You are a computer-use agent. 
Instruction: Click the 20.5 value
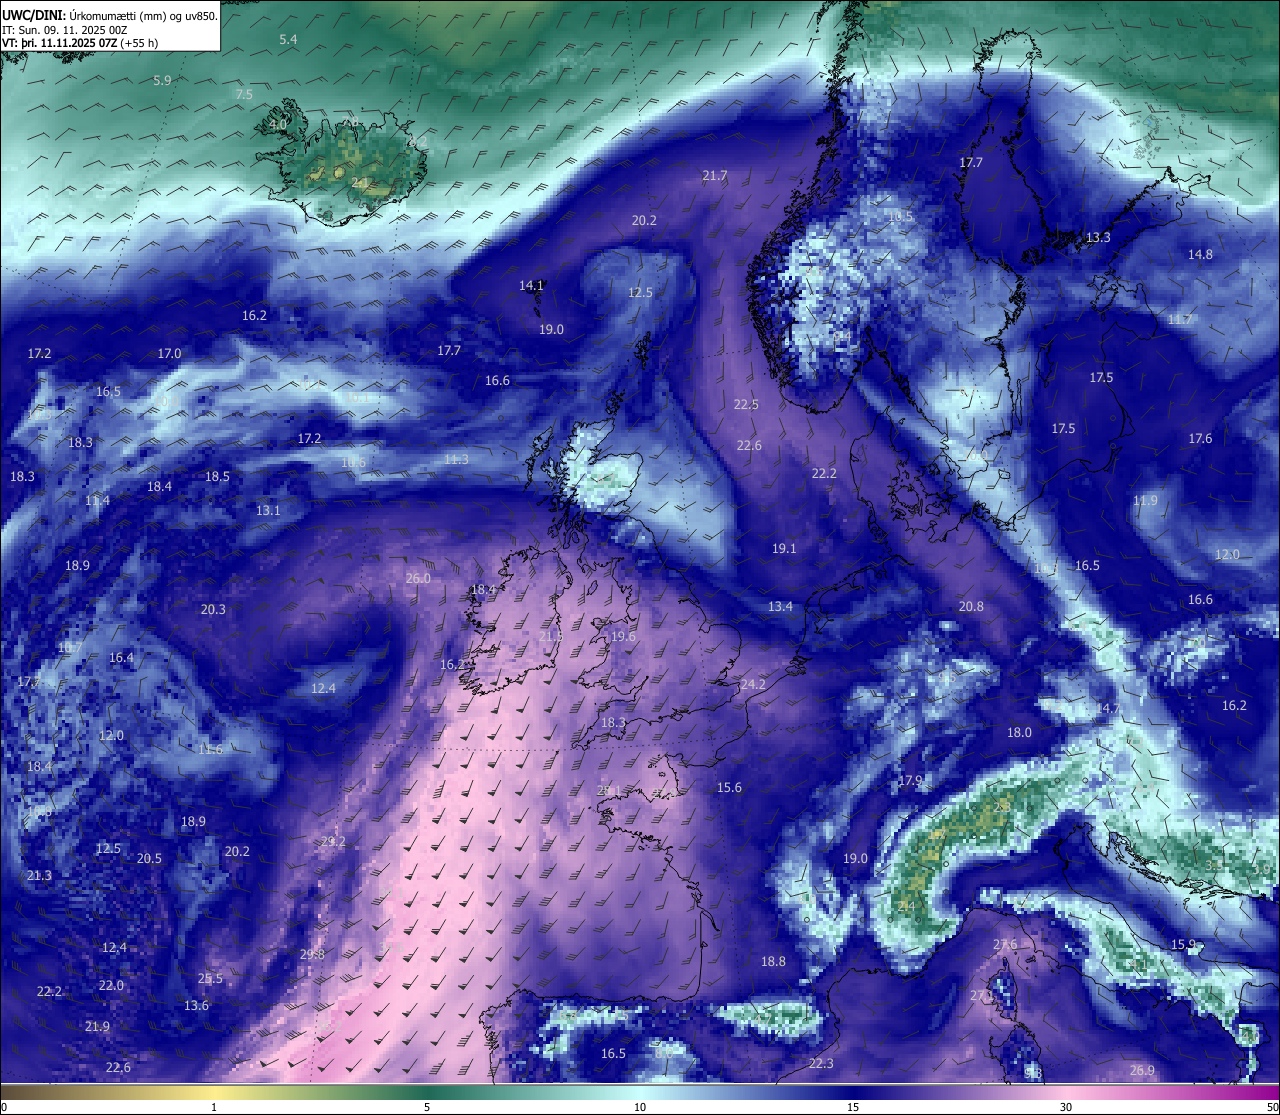coord(149,858)
